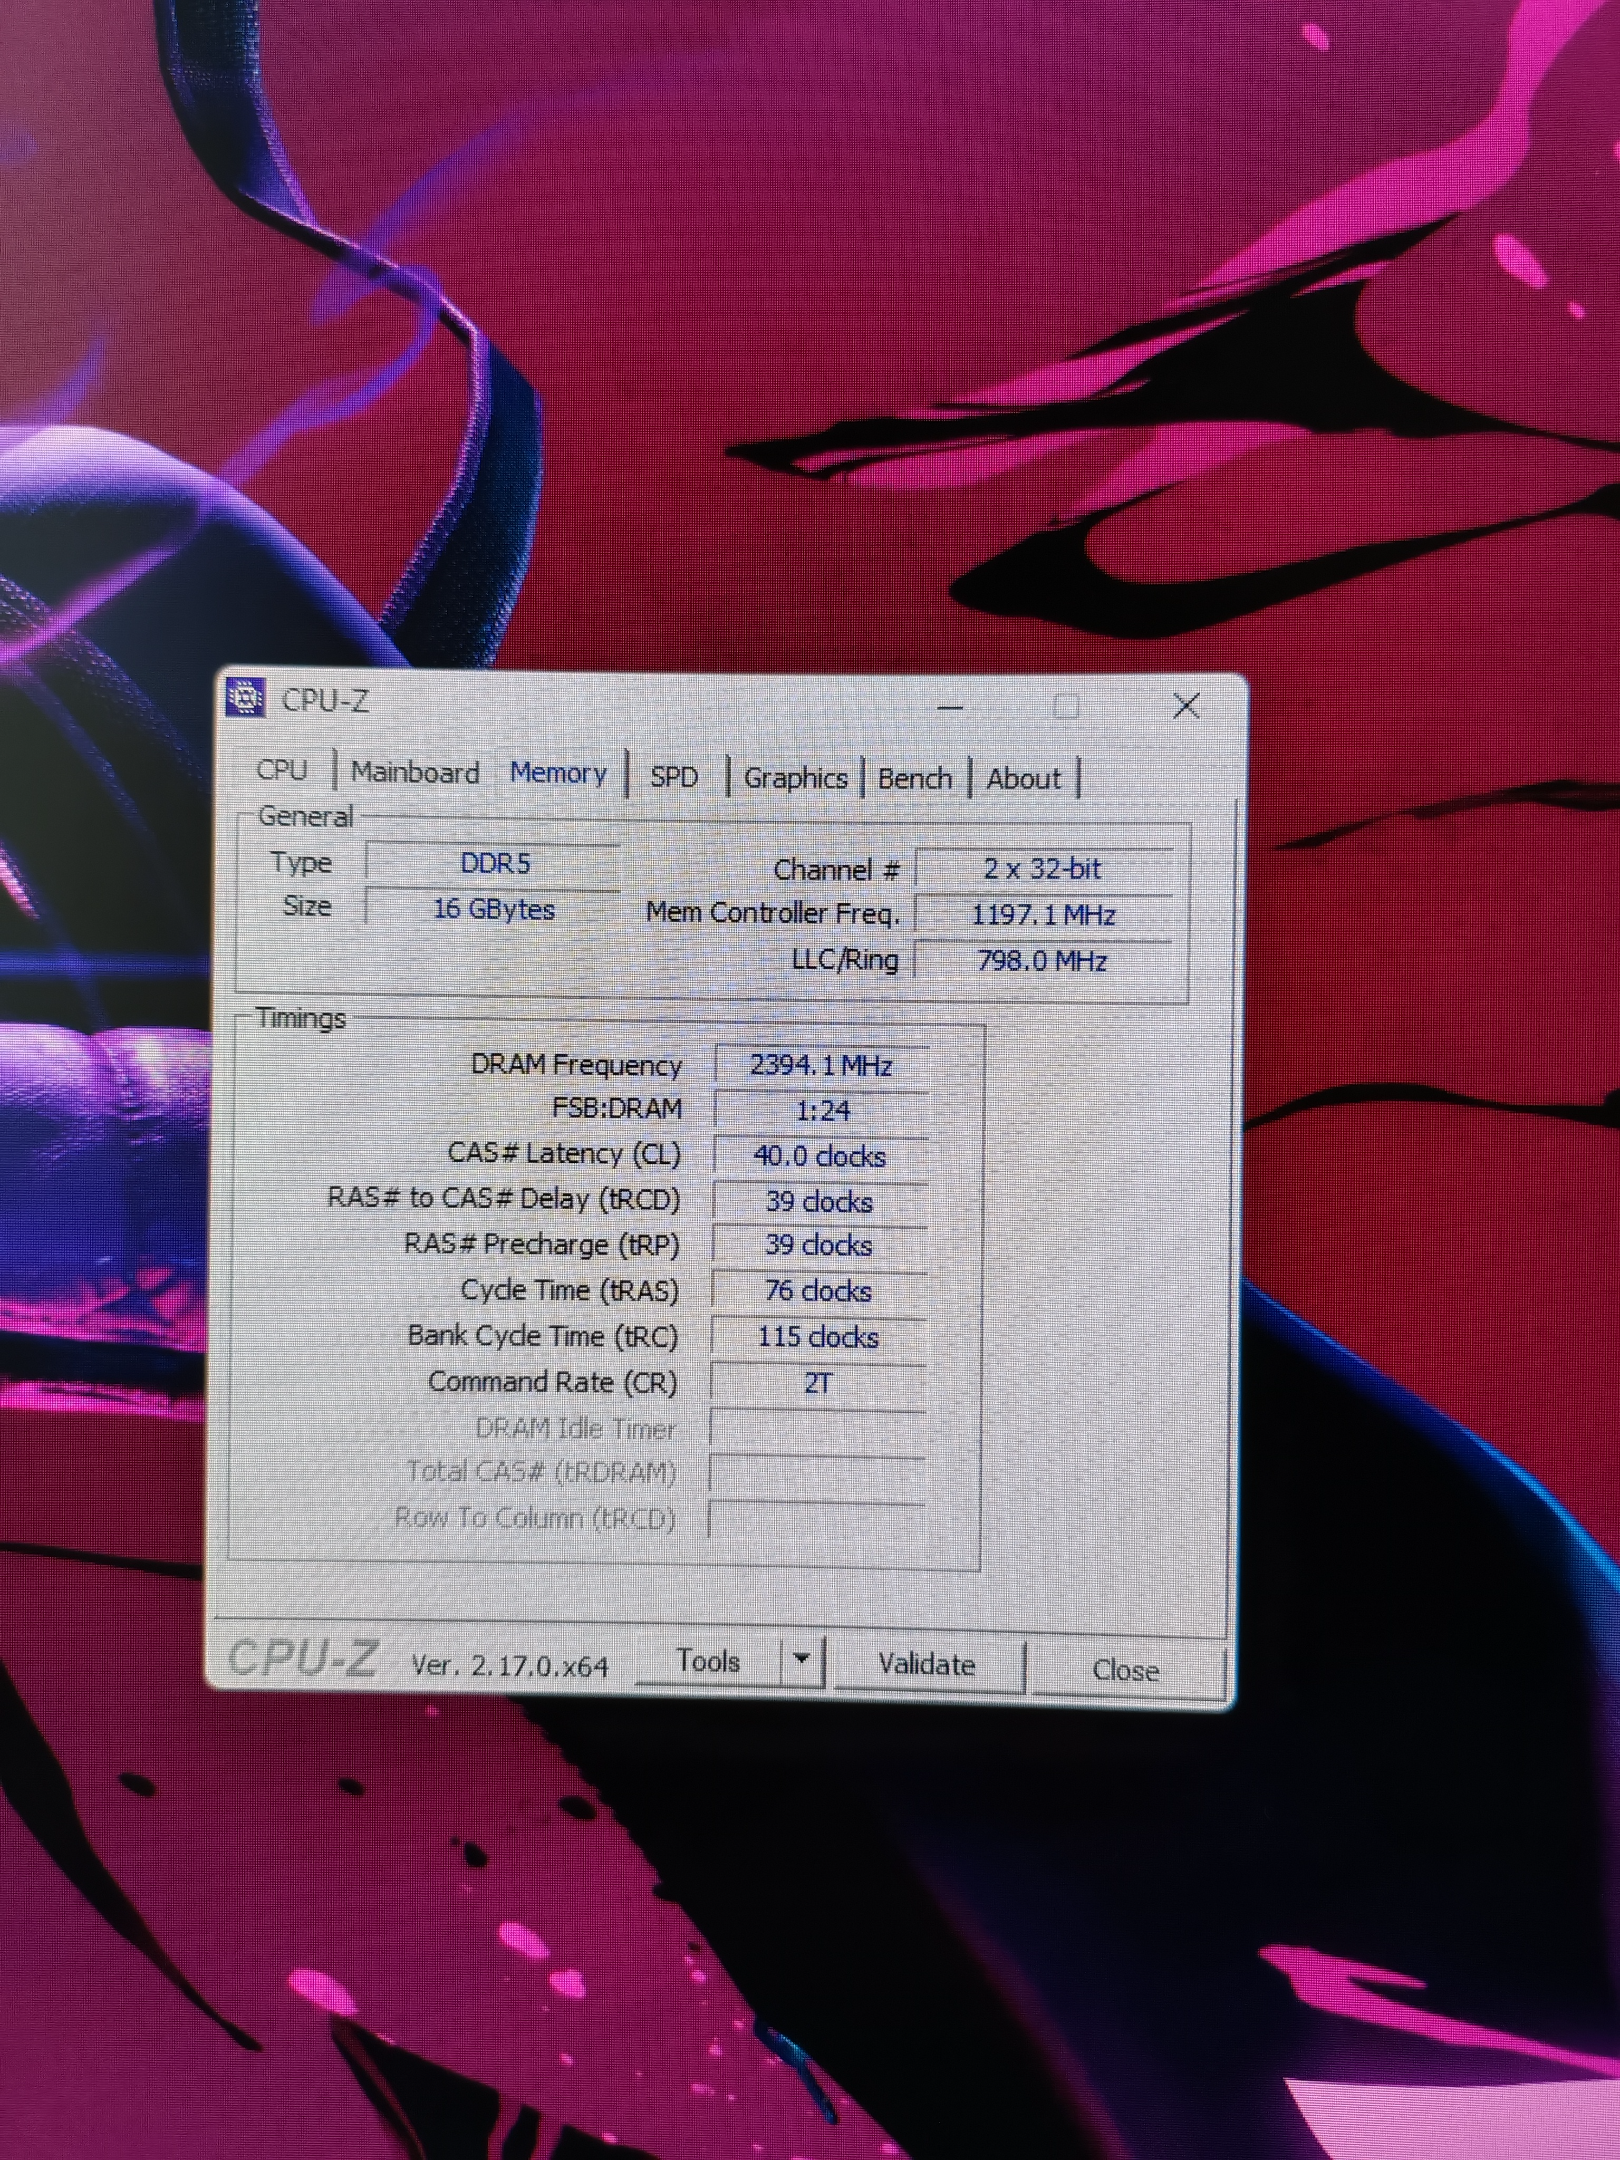Switch to the Mainboard tab

pos(415,773)
